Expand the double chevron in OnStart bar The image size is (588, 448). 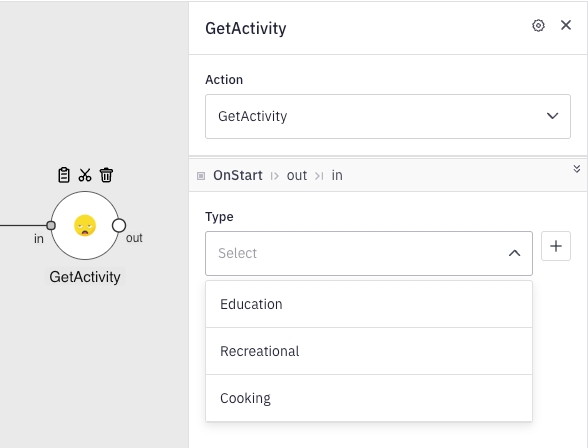coord(577,169)
